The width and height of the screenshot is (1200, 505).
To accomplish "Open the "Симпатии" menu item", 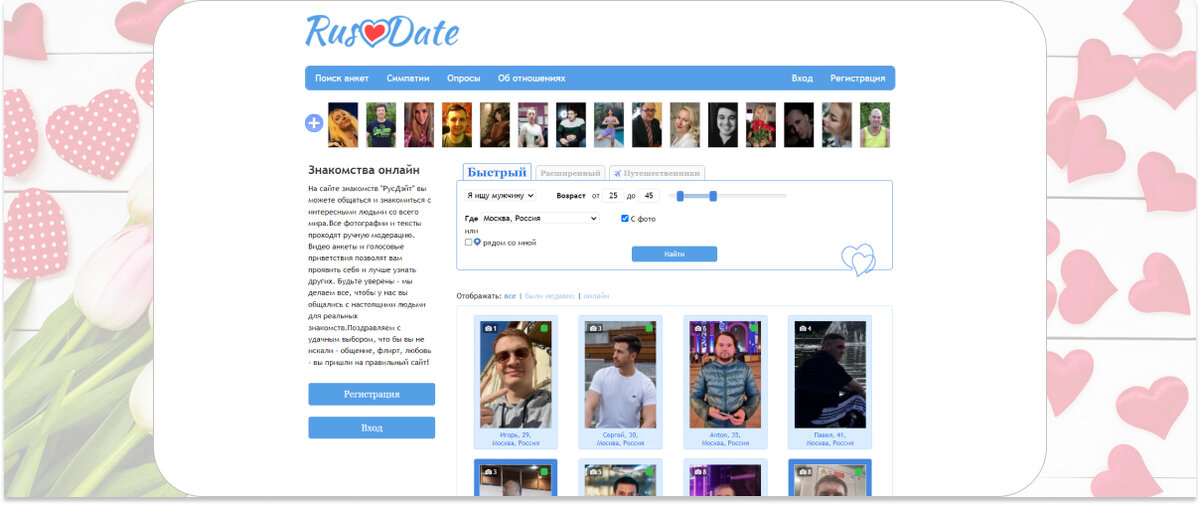I will pyautogui.click(x=408, y=78).
